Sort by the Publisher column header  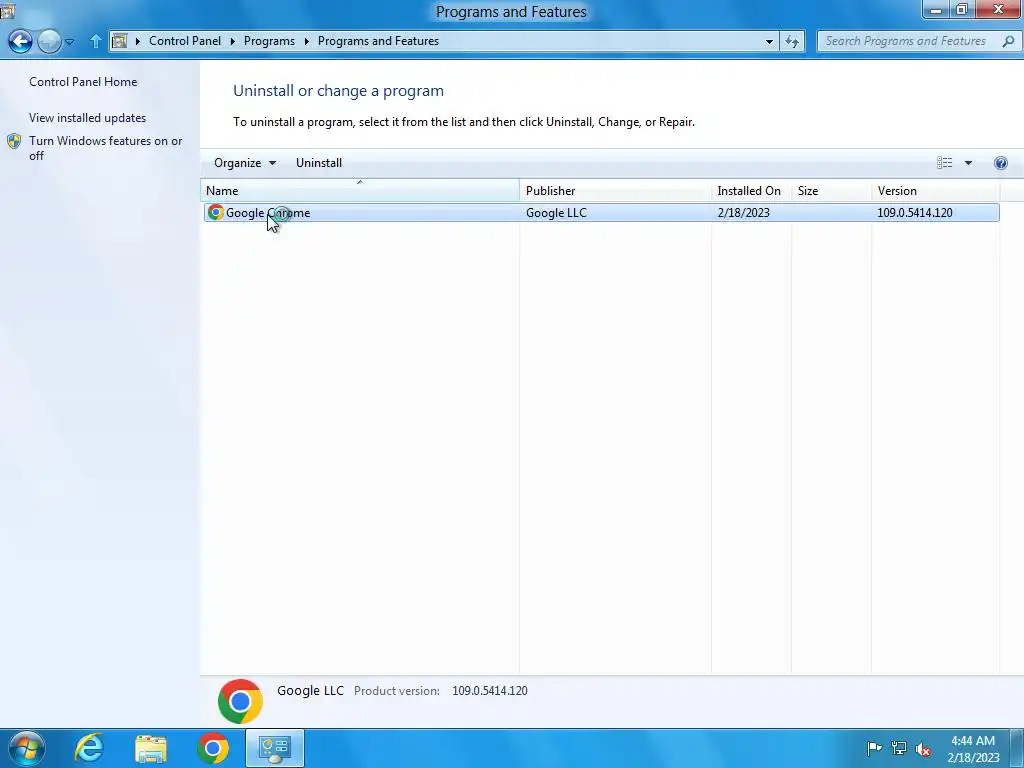coord(615,191)
